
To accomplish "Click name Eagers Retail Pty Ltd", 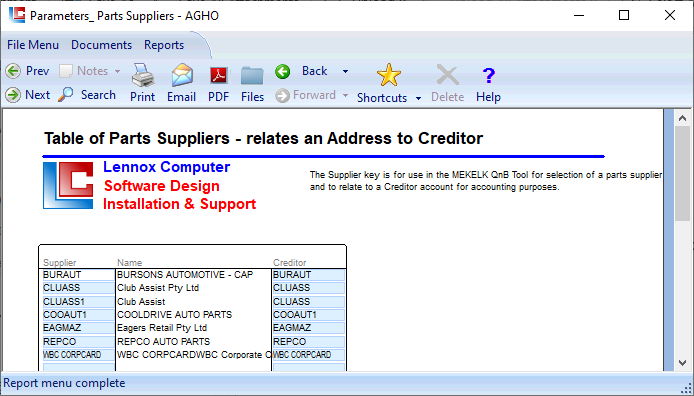I will [x=162, y=328].
